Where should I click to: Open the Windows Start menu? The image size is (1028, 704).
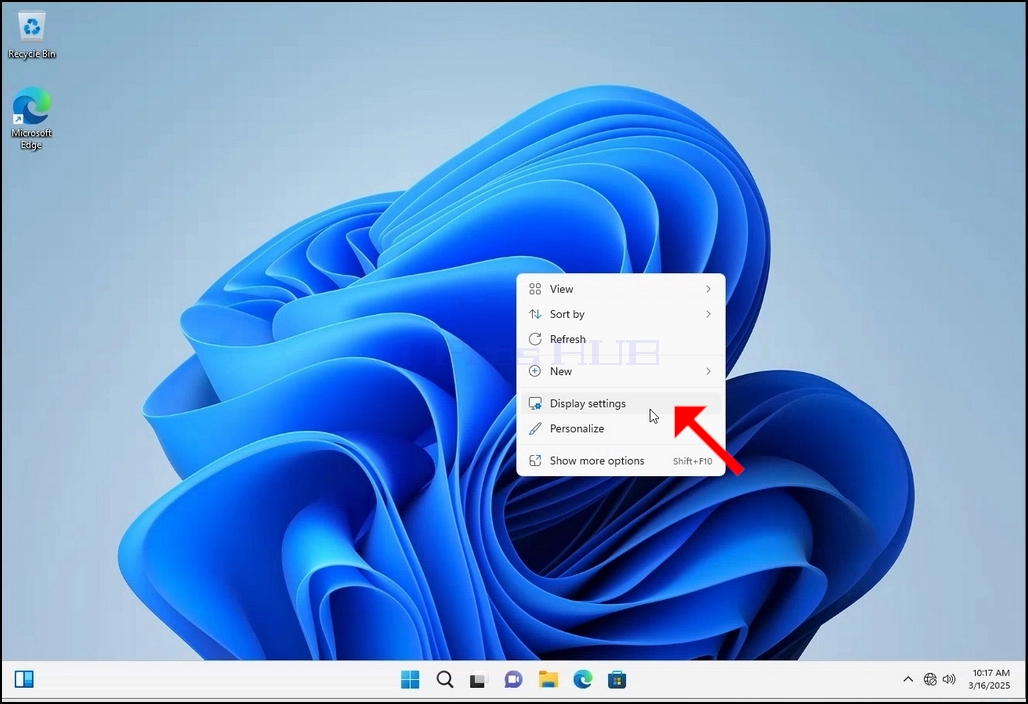(410, 680)
